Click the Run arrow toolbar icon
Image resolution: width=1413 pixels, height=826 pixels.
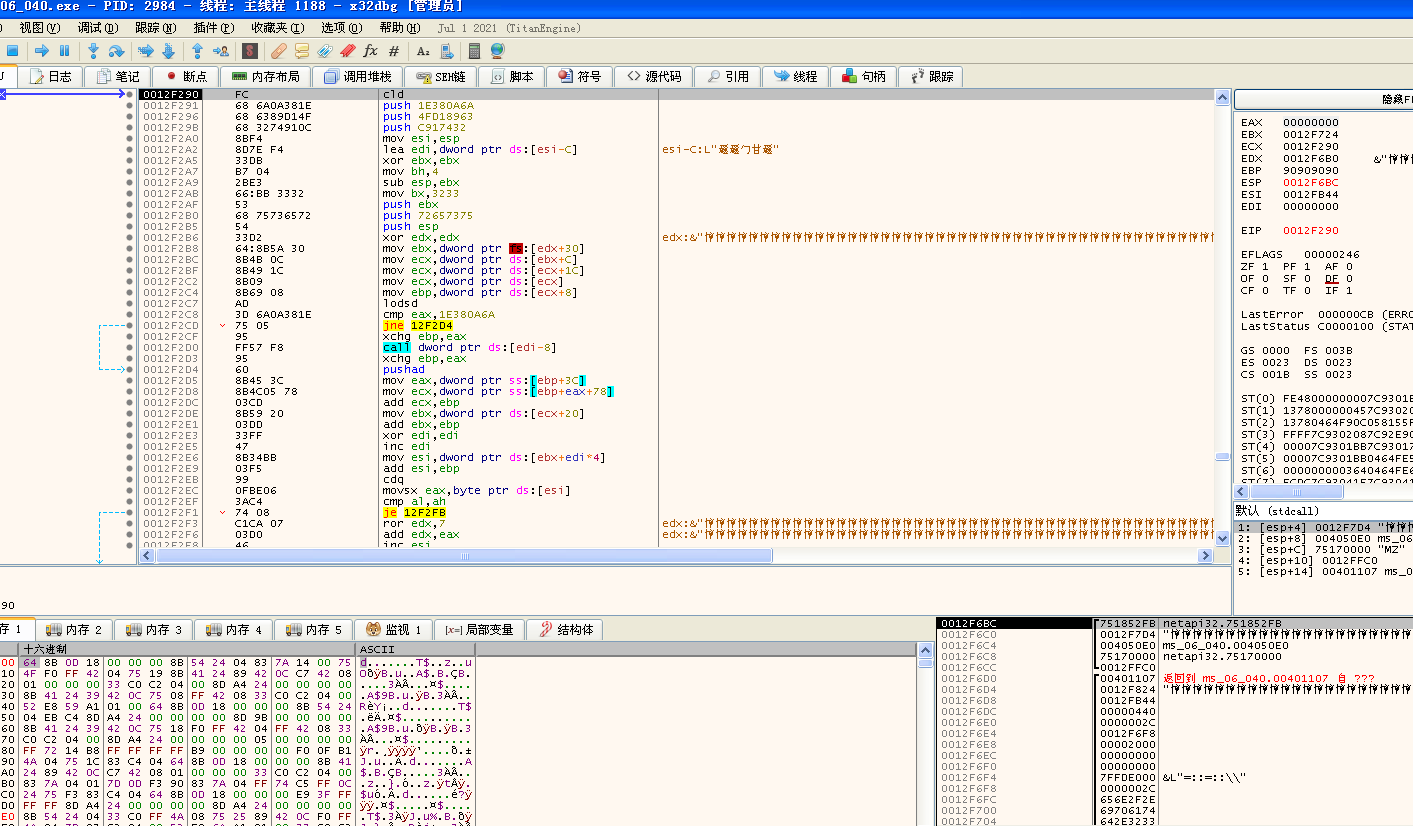pos(41,50)
